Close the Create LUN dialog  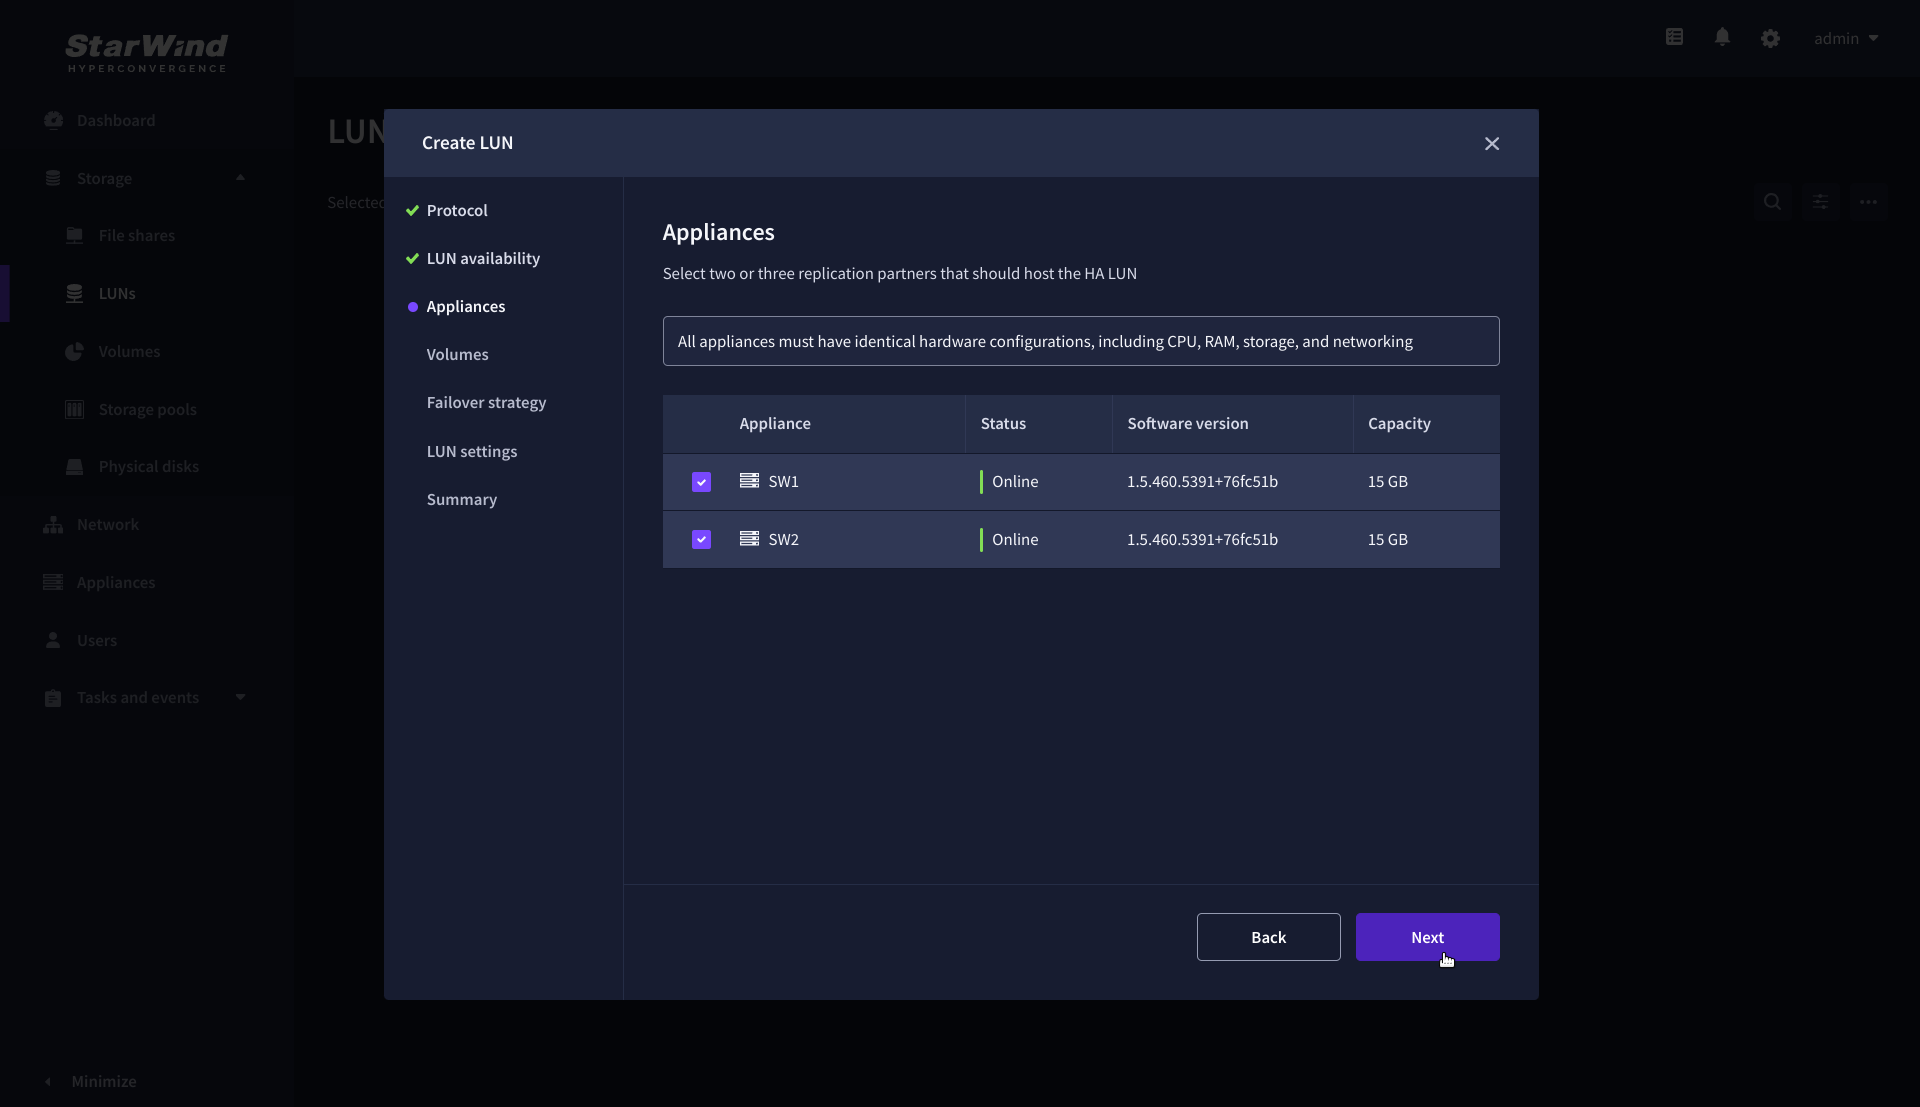(1492, 143)
